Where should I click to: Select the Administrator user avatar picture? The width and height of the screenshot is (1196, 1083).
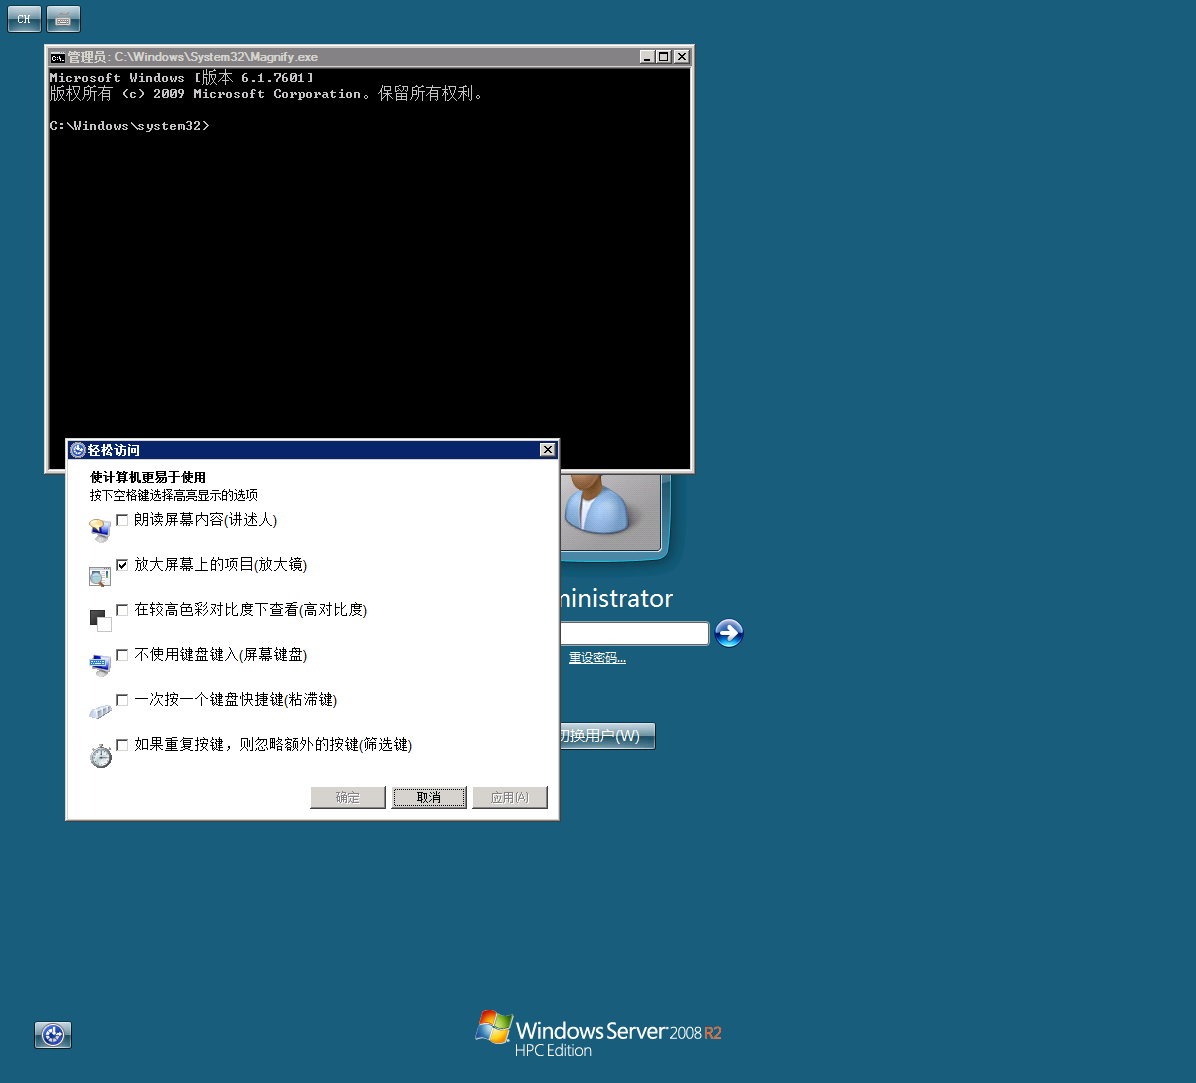[610, 511]
